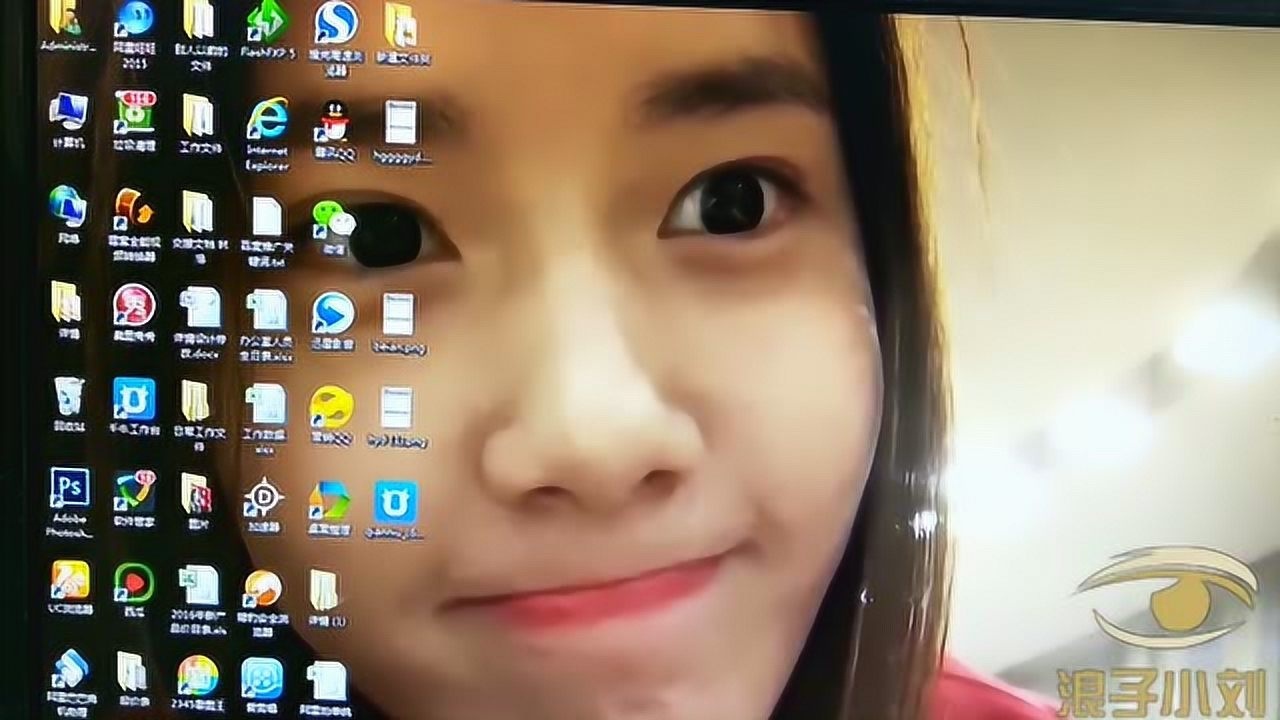Open the text file right of yellow smiley
Image resolution: width=1280 pixels, height=720 pixels.
(397, 409)
